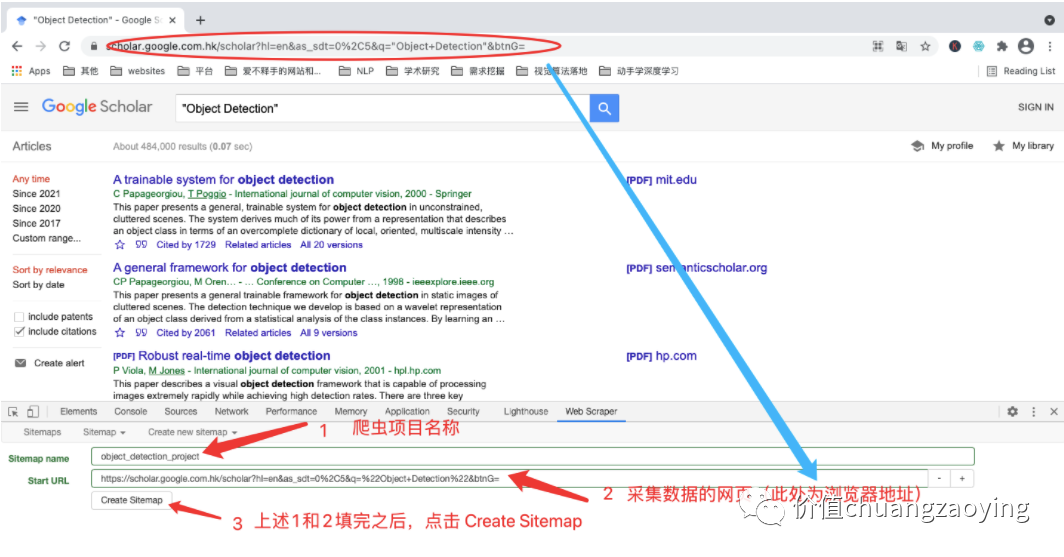
Task: Open All 20 versions
Action: click(x=331, y=245)
